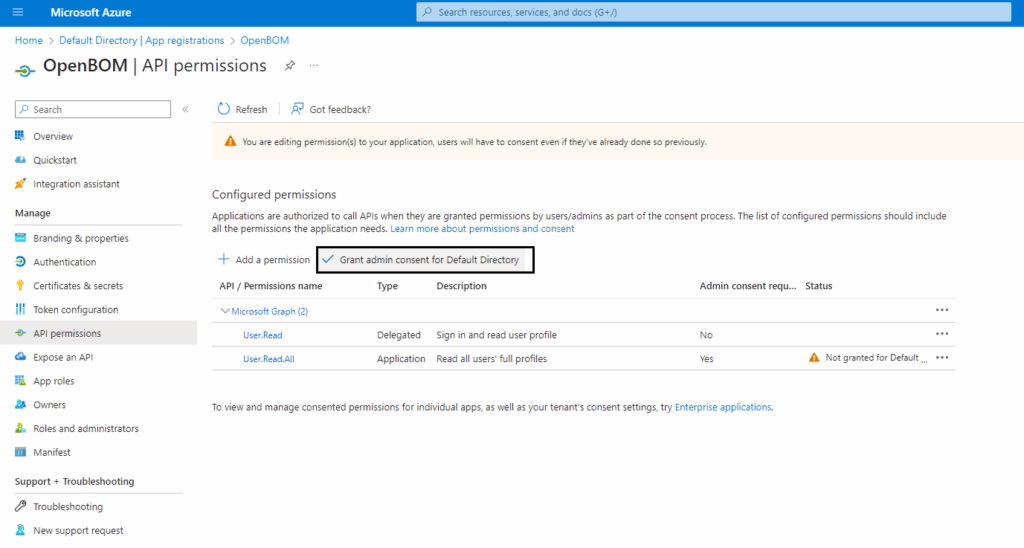Screen dimensions: 1024x548
Task: Click the Admin consent required column header
Action: point(748,285)
